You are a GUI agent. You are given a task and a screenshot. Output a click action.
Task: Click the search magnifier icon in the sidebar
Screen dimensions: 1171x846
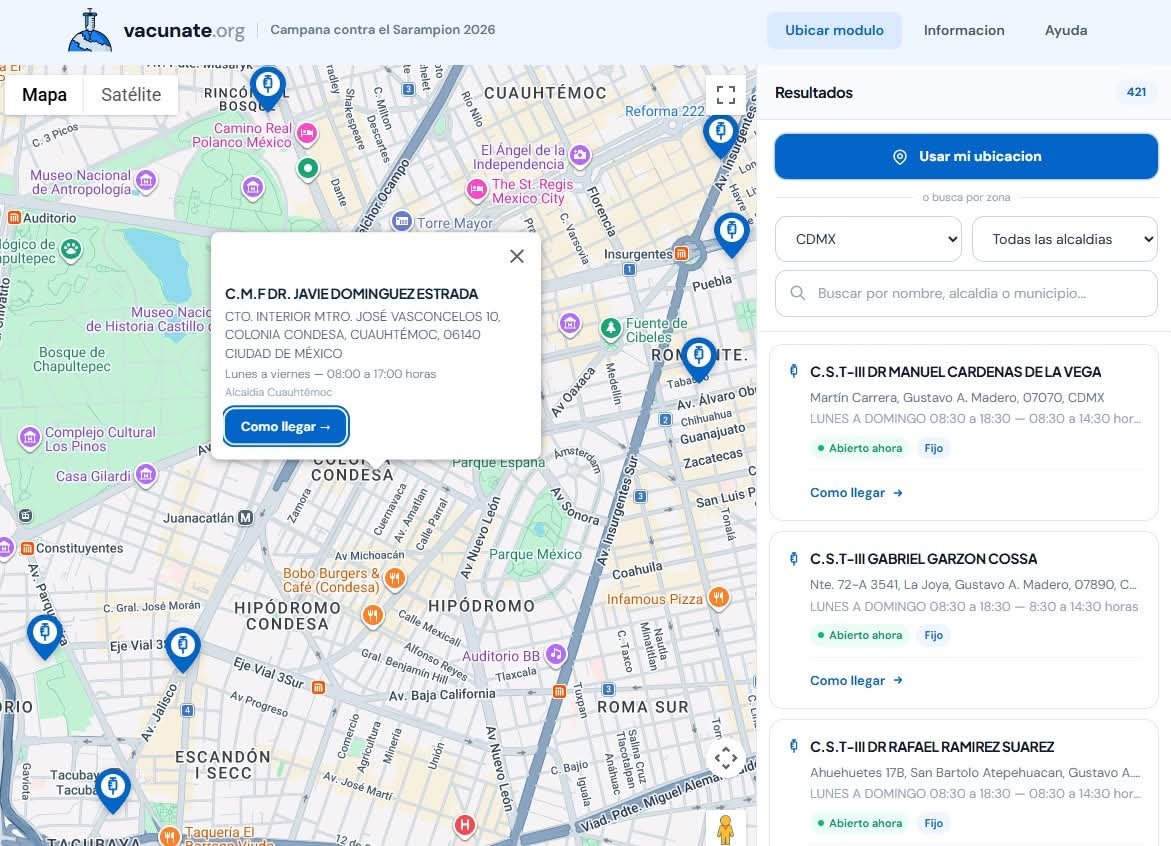tap(797, 293)
